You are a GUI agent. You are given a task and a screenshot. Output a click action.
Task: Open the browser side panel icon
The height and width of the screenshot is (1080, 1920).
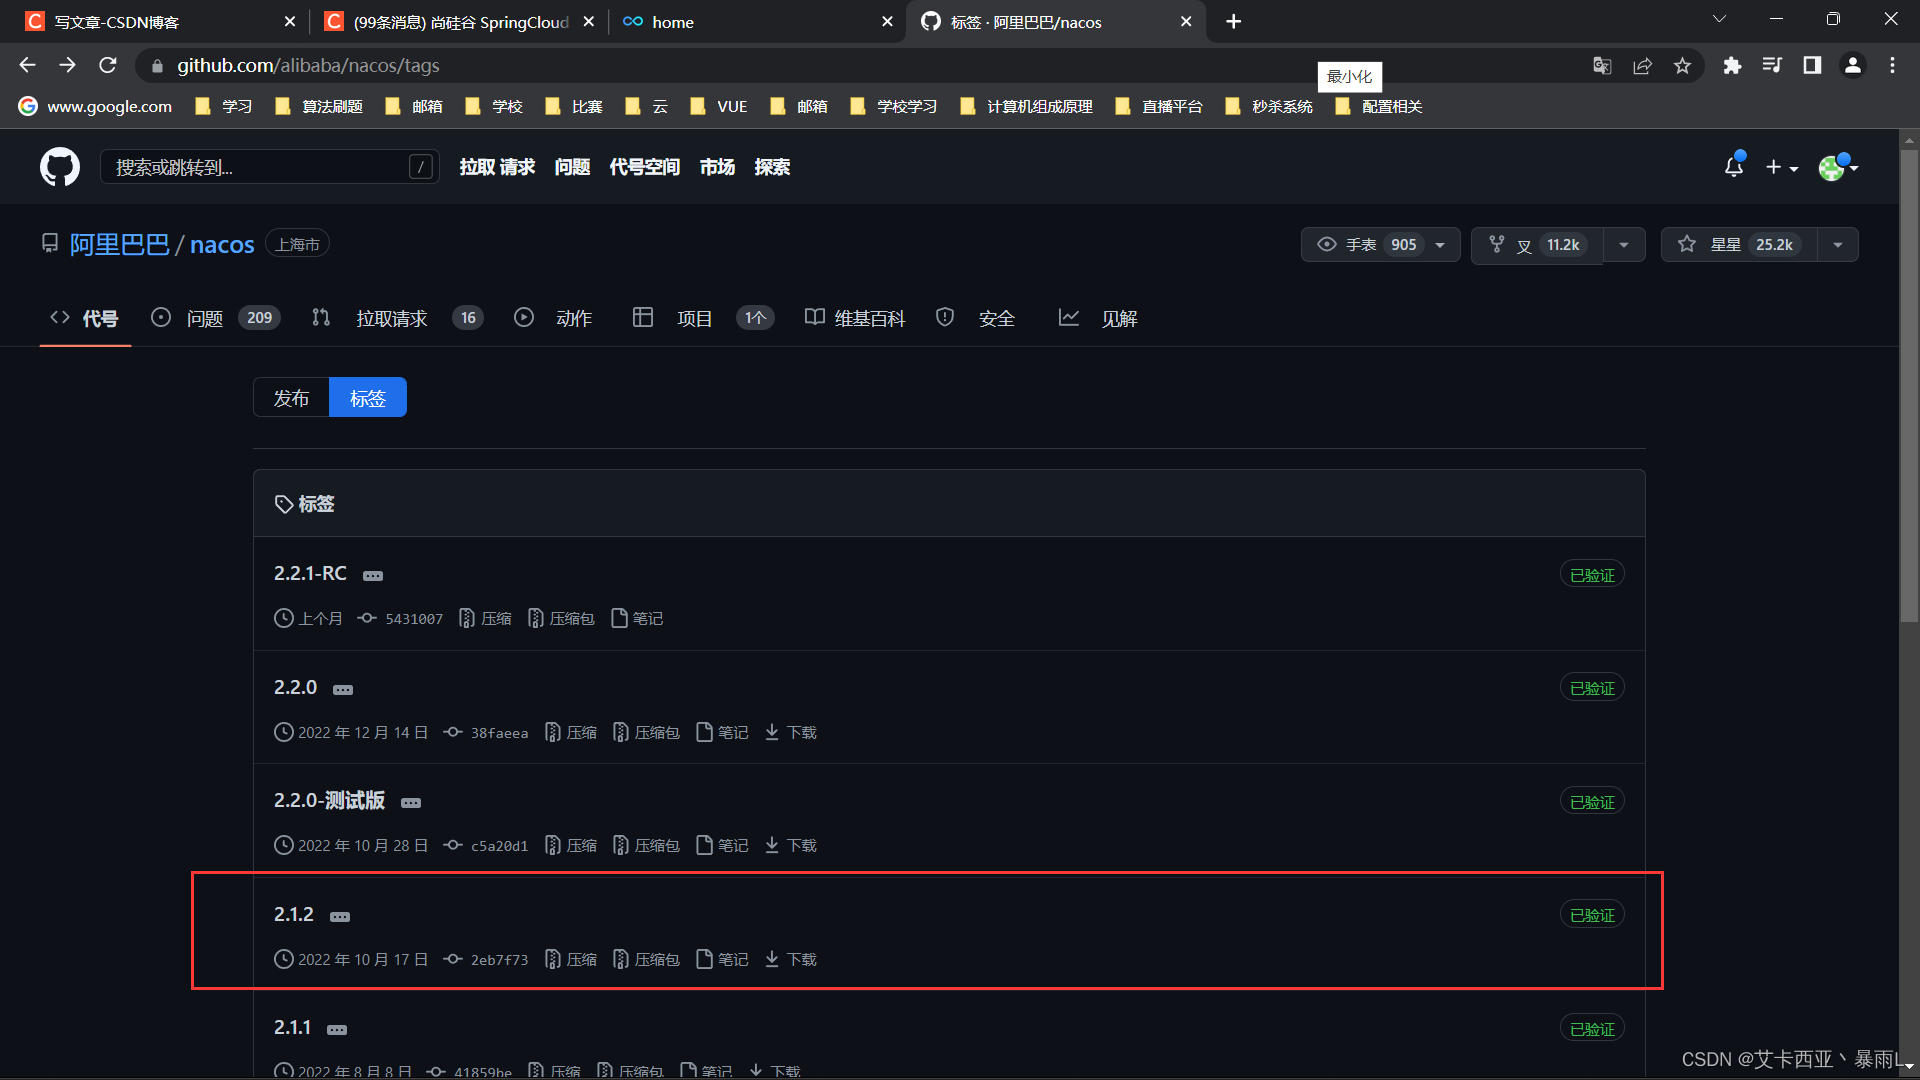coord(1812,65)
